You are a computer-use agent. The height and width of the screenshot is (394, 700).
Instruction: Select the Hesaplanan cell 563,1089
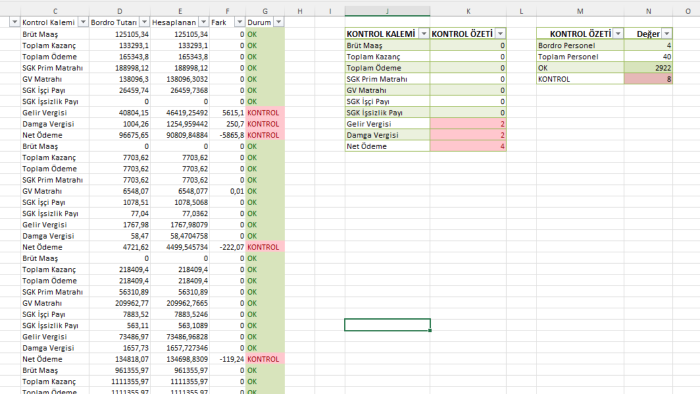(x=180, y=325)
